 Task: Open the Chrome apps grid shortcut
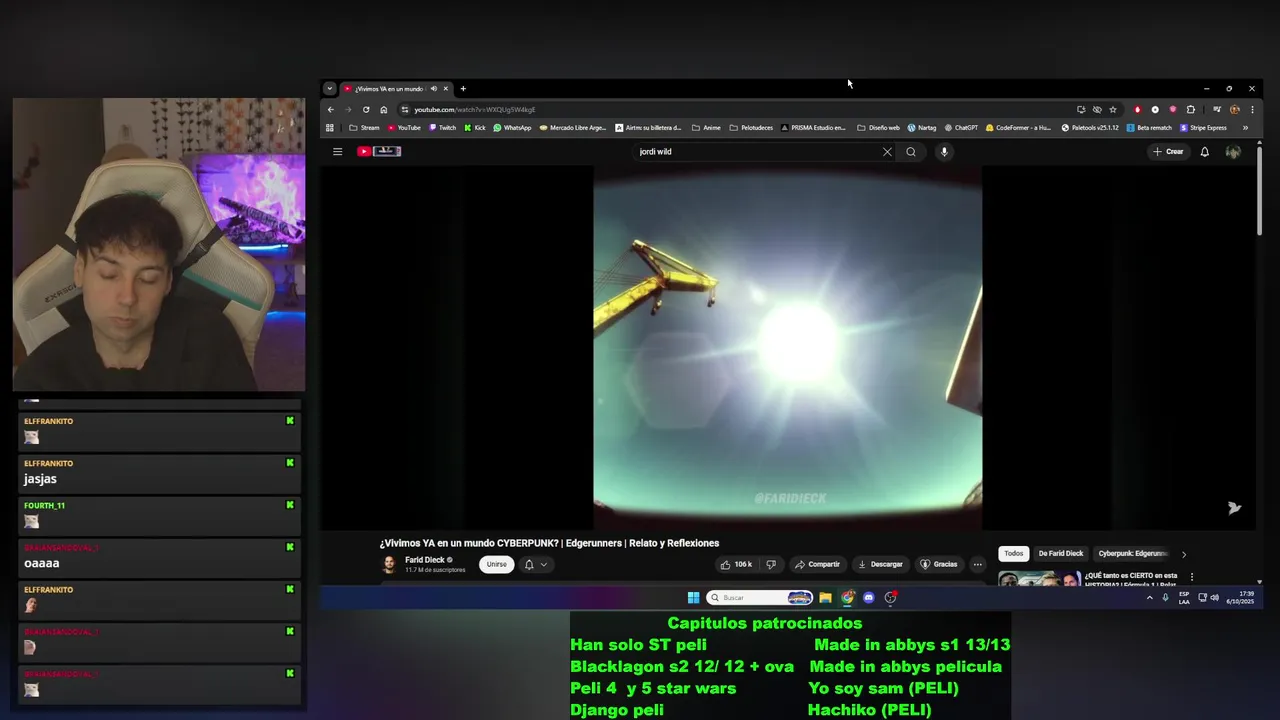coord(330,128)
